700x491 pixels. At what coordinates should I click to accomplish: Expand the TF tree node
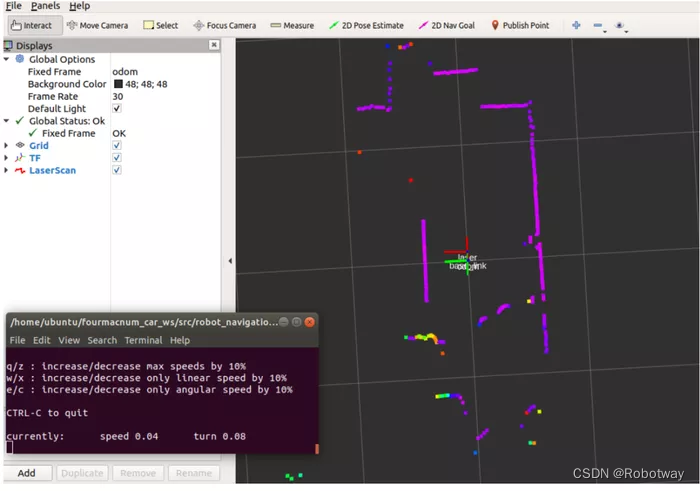6,158
